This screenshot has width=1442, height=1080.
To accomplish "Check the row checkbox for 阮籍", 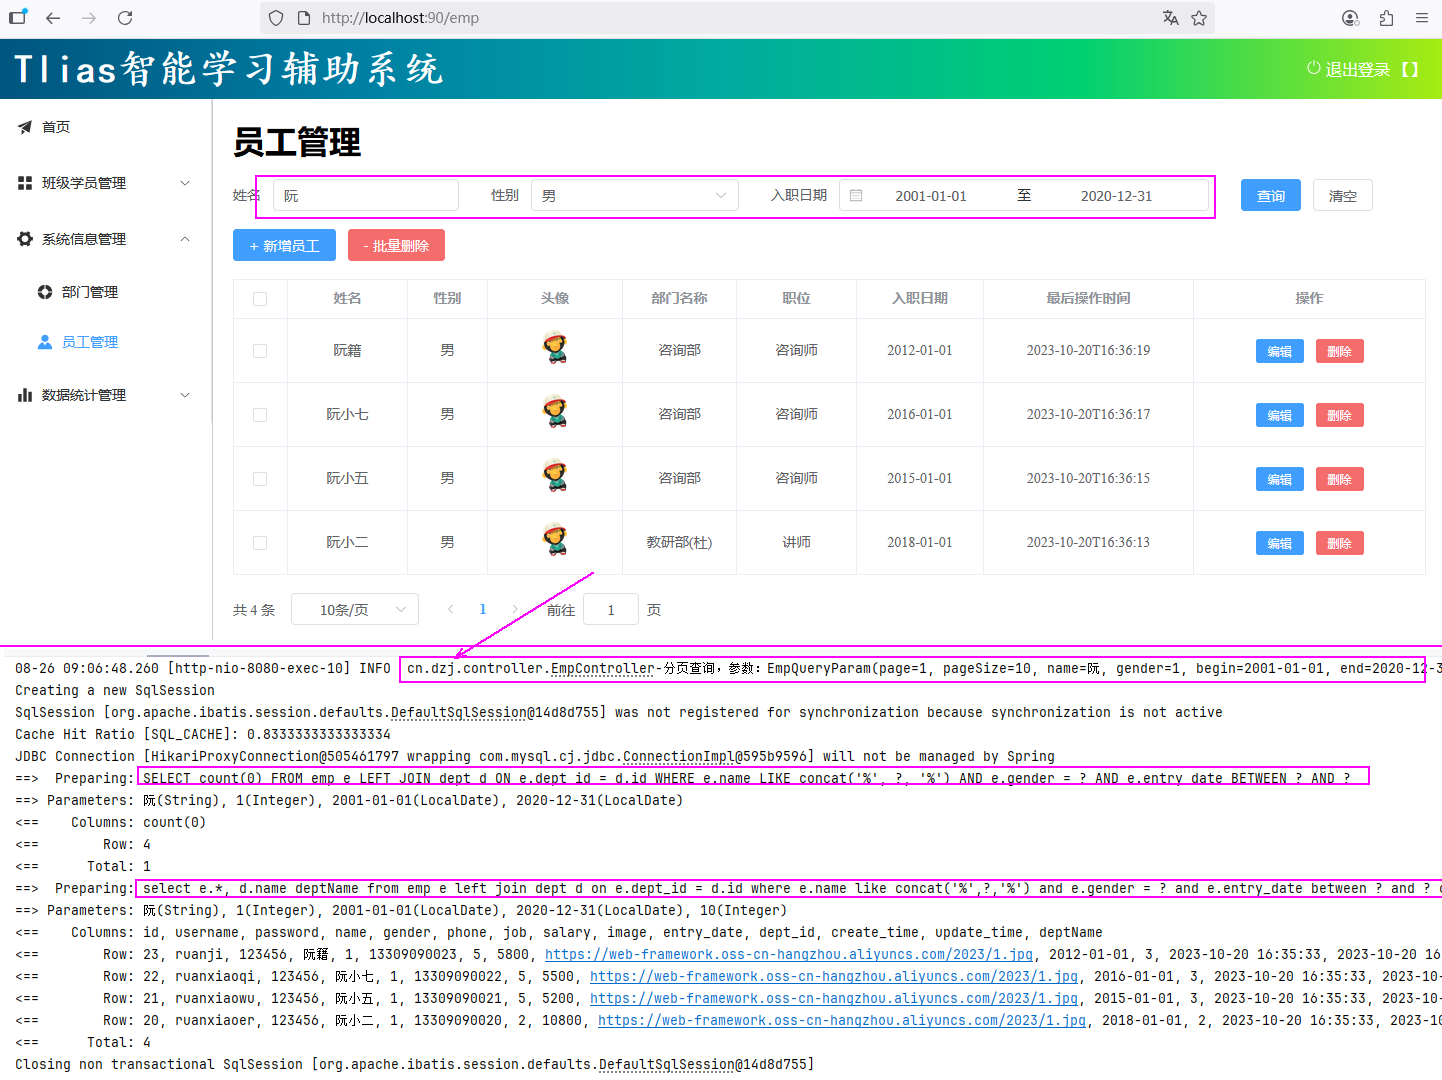I will pos(260,351).
